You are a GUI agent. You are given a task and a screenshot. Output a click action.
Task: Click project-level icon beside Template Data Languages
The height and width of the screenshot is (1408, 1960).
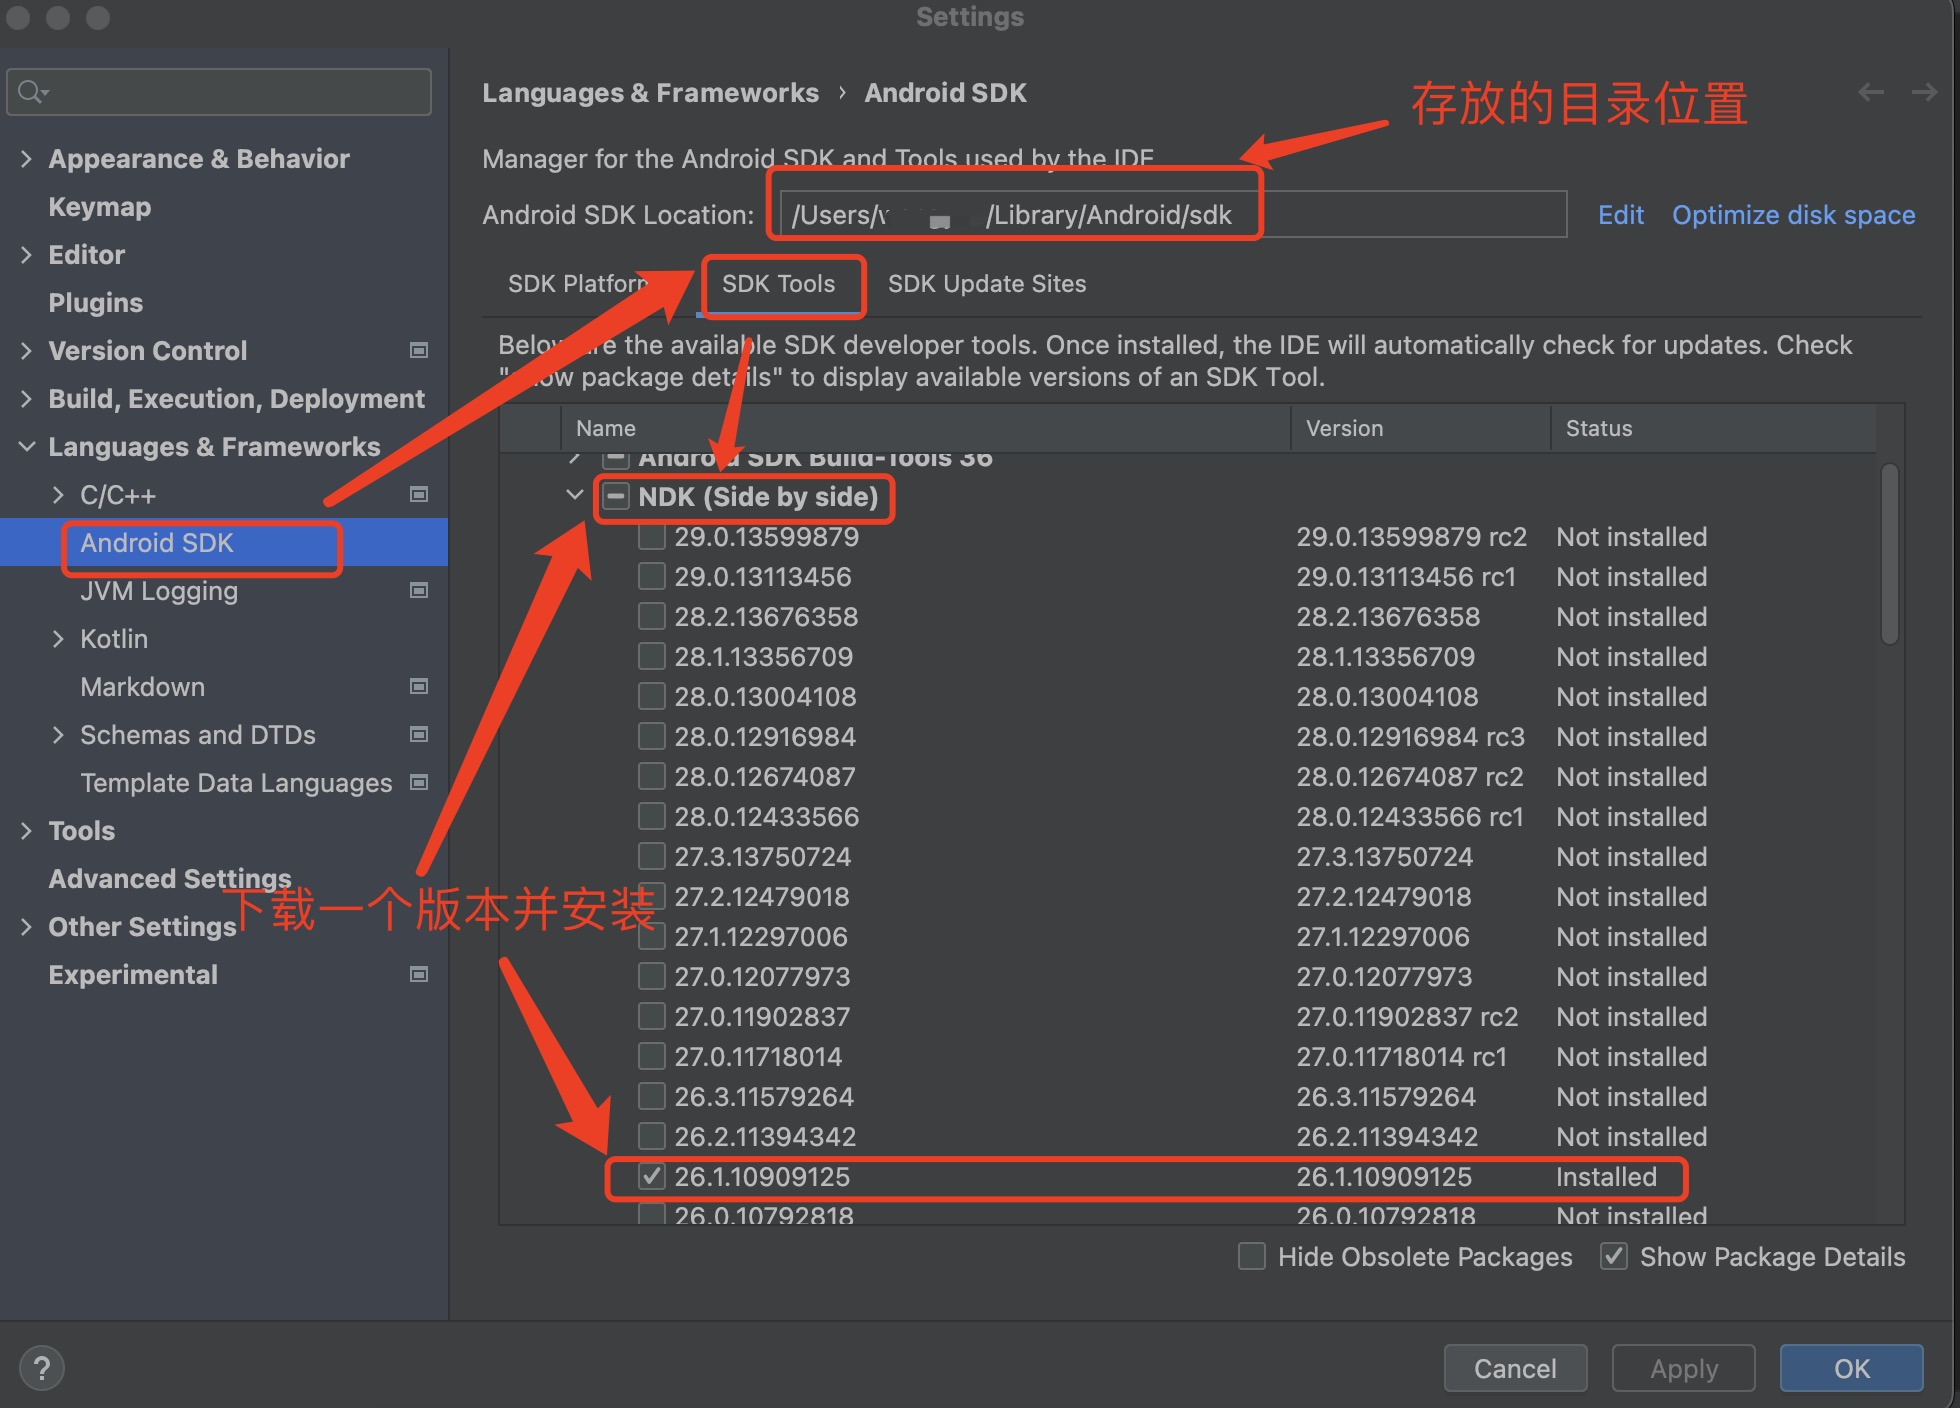(x=419, y=782)
